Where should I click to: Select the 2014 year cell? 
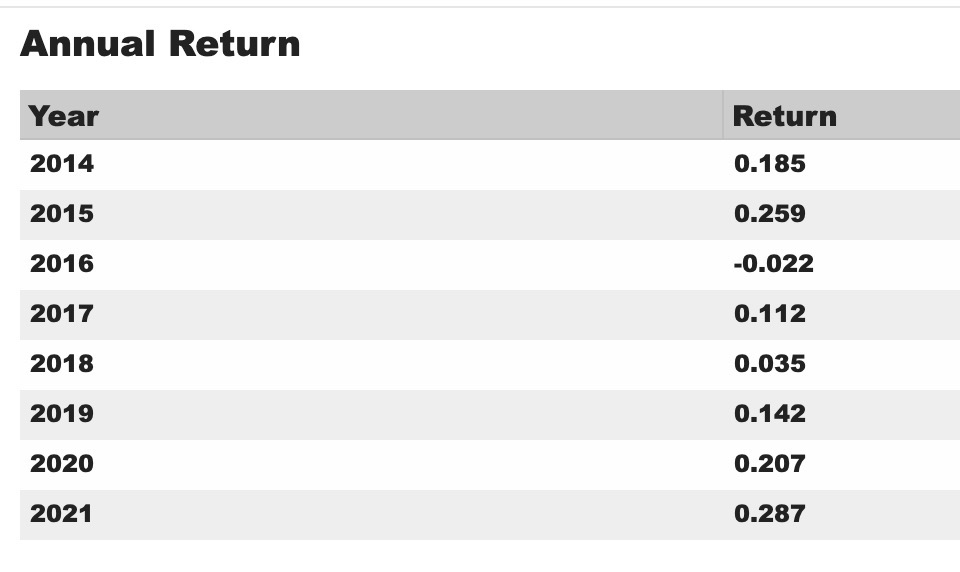click(x=62, y=164)
